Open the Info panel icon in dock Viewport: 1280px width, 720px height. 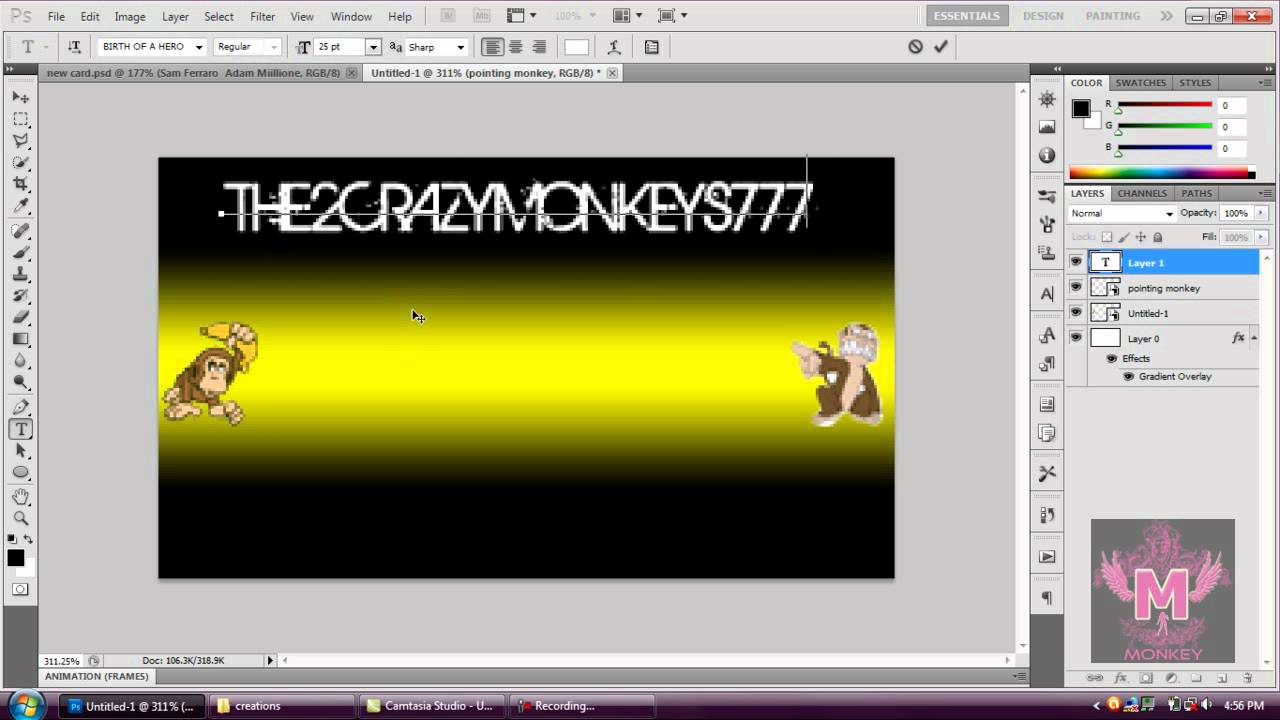click(1047, 155)
